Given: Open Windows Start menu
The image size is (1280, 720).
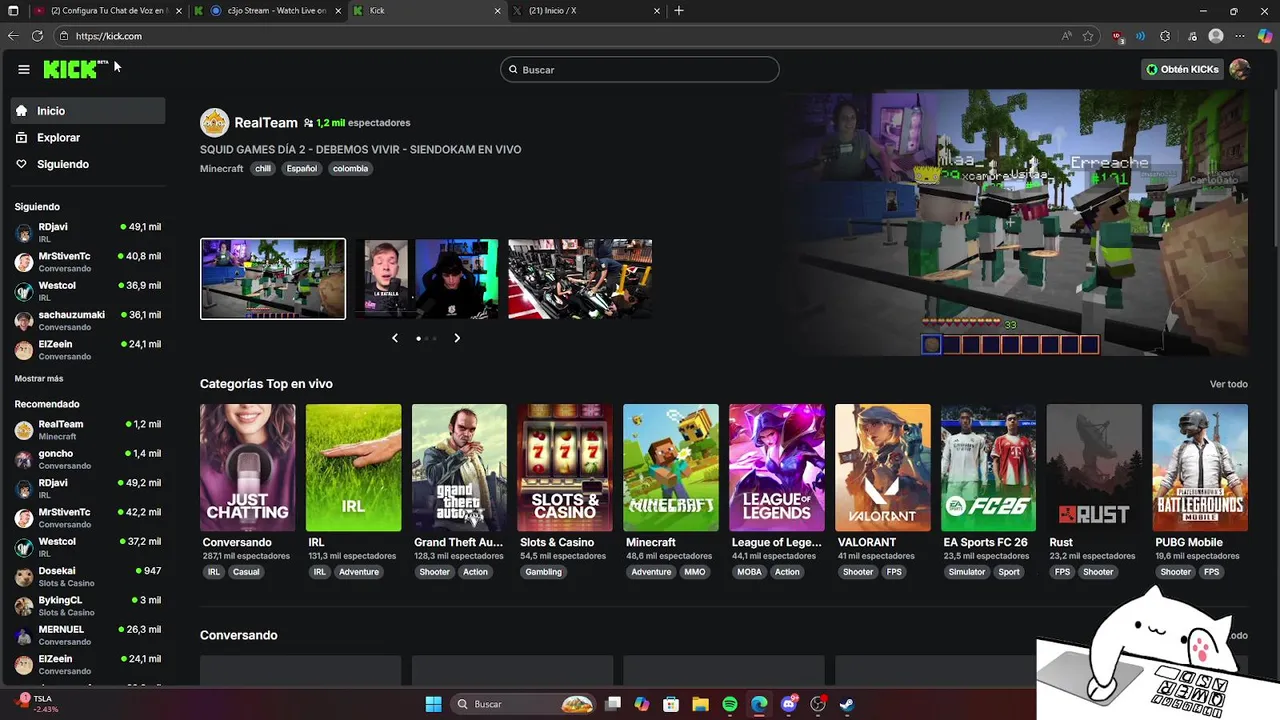Looking at the screenshot, I should [433, 704].
